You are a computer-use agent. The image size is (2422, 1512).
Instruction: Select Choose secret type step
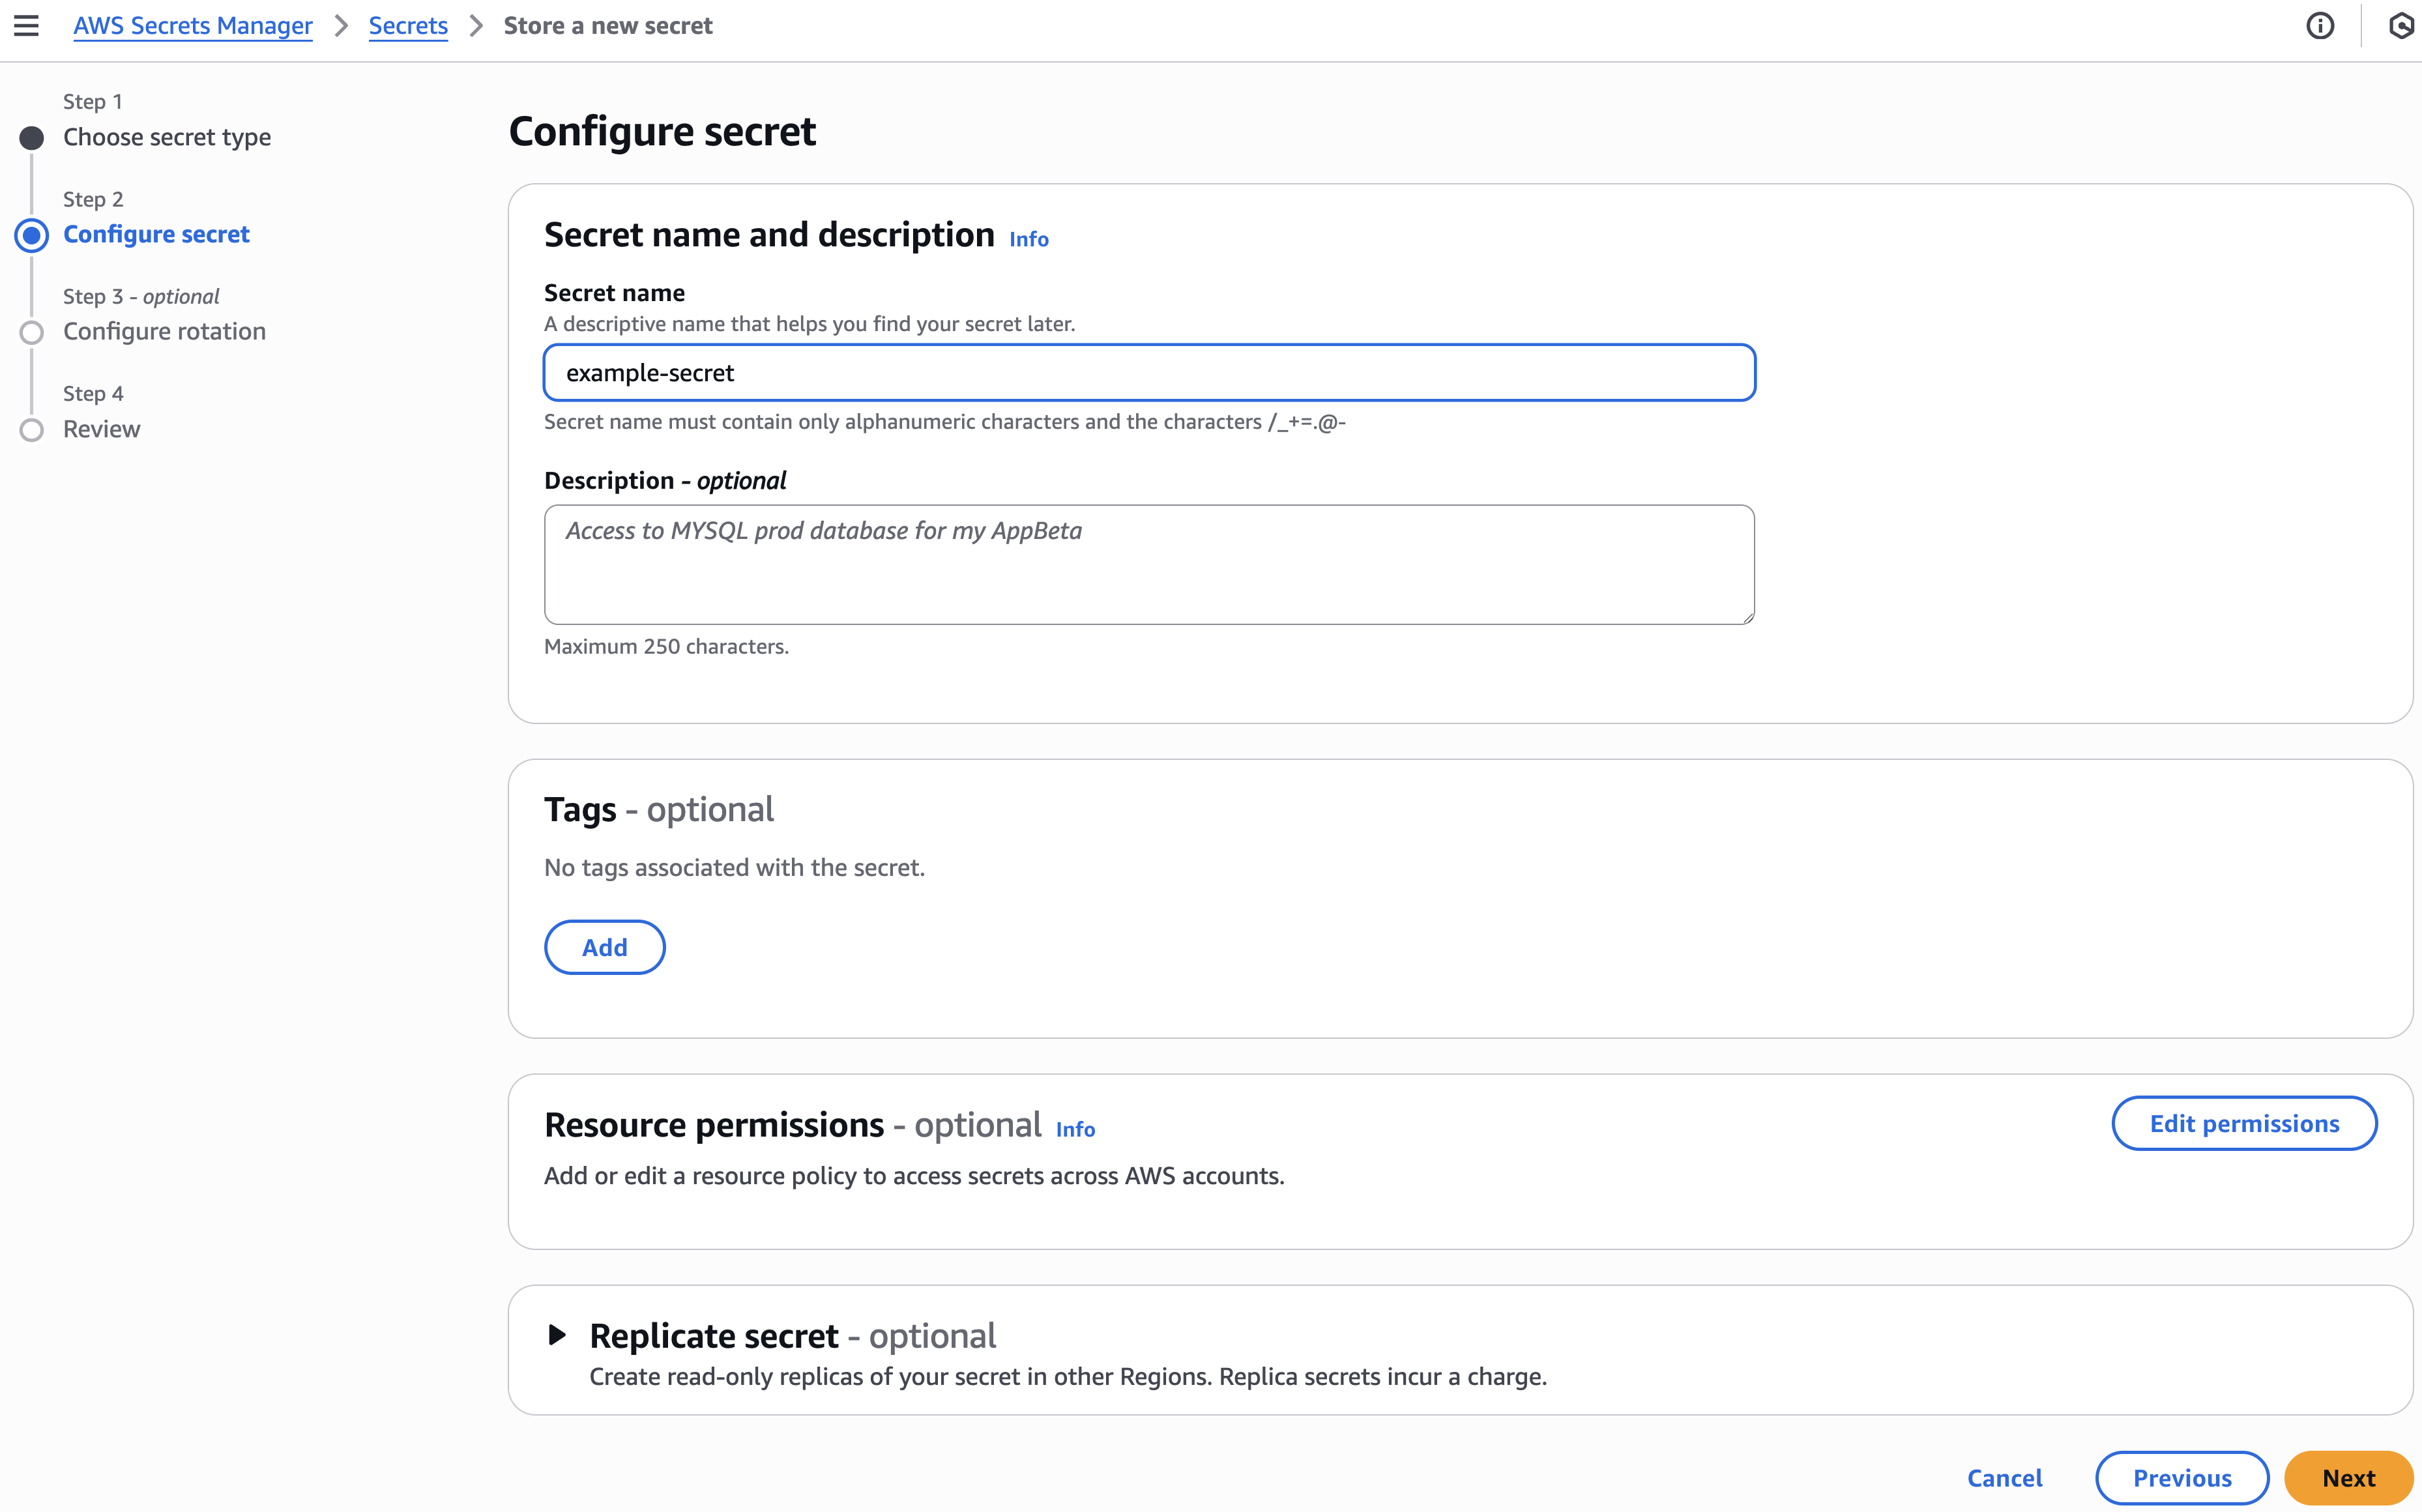point(167,137)
